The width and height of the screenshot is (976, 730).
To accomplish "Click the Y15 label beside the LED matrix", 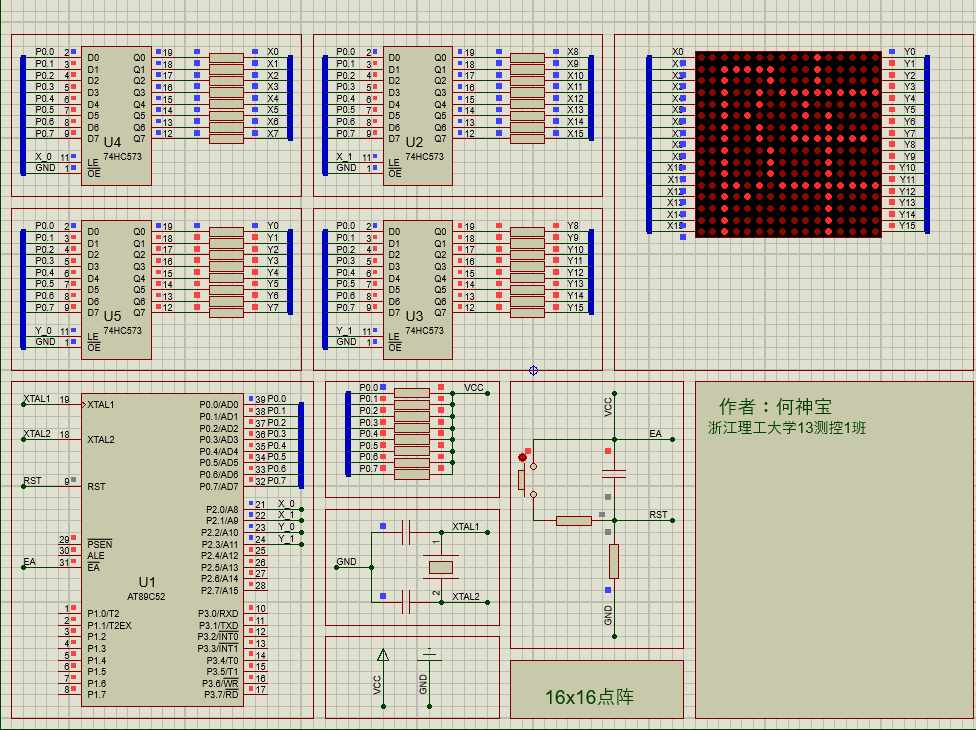I will pyautogui.click(x=907, y=225).
